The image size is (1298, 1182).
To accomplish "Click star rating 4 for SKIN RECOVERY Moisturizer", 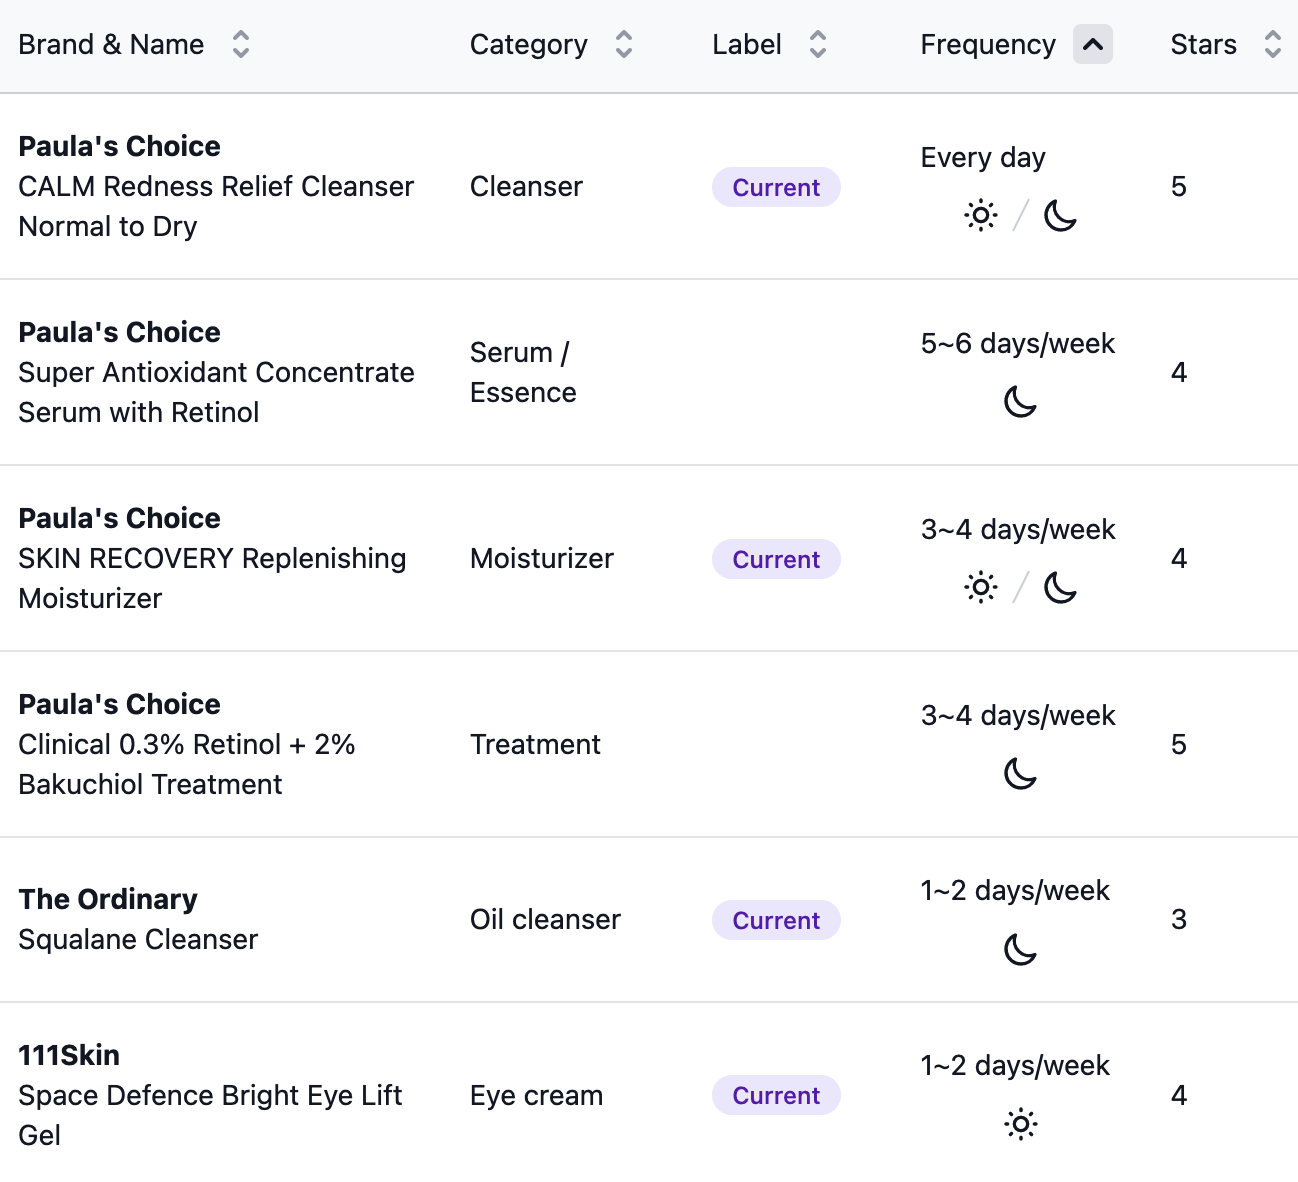I will pos(1179,558).
